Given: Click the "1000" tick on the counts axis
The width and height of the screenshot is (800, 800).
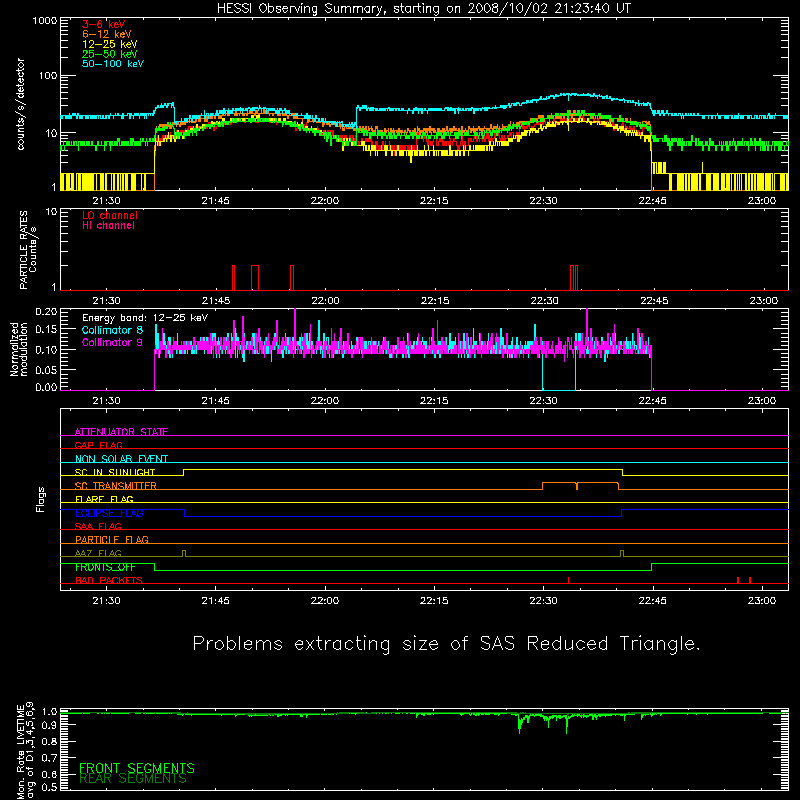Looking at the screenshot, I should 45,21.
